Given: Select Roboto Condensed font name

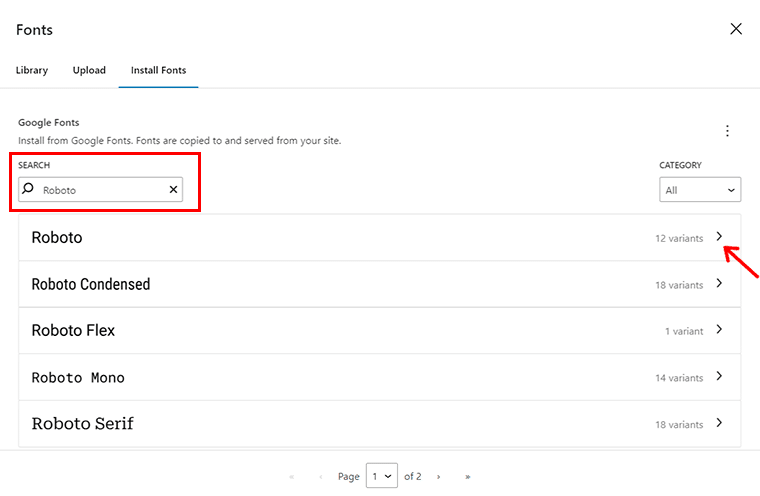Looking at the screenshot, I should 91,284.
